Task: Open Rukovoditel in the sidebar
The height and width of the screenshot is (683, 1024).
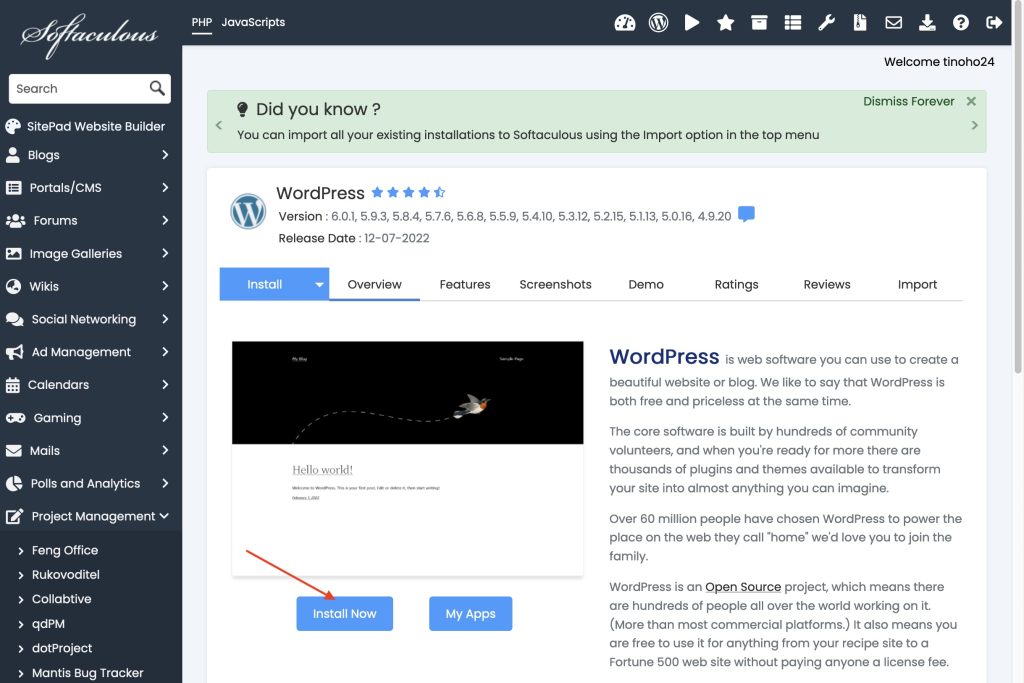Action: [x=65, y=575]
